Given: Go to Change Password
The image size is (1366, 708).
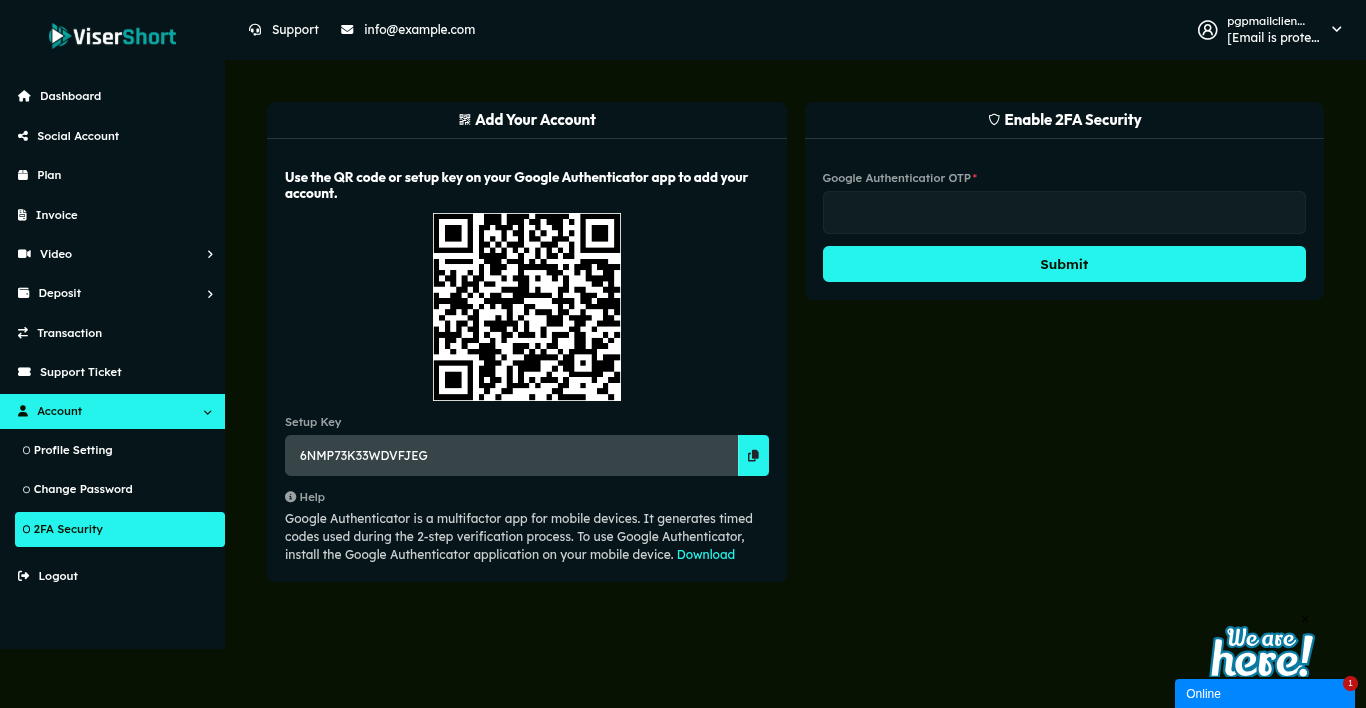Looking at the screenshot, I should pos(83,490).
